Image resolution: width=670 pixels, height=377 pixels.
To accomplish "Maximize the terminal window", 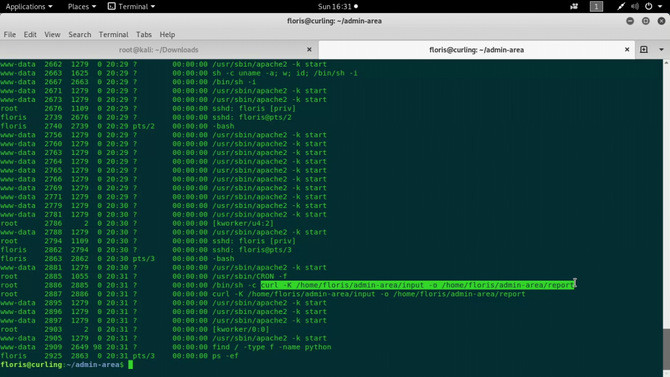I will pyautogui.click(x=646, y=21).
